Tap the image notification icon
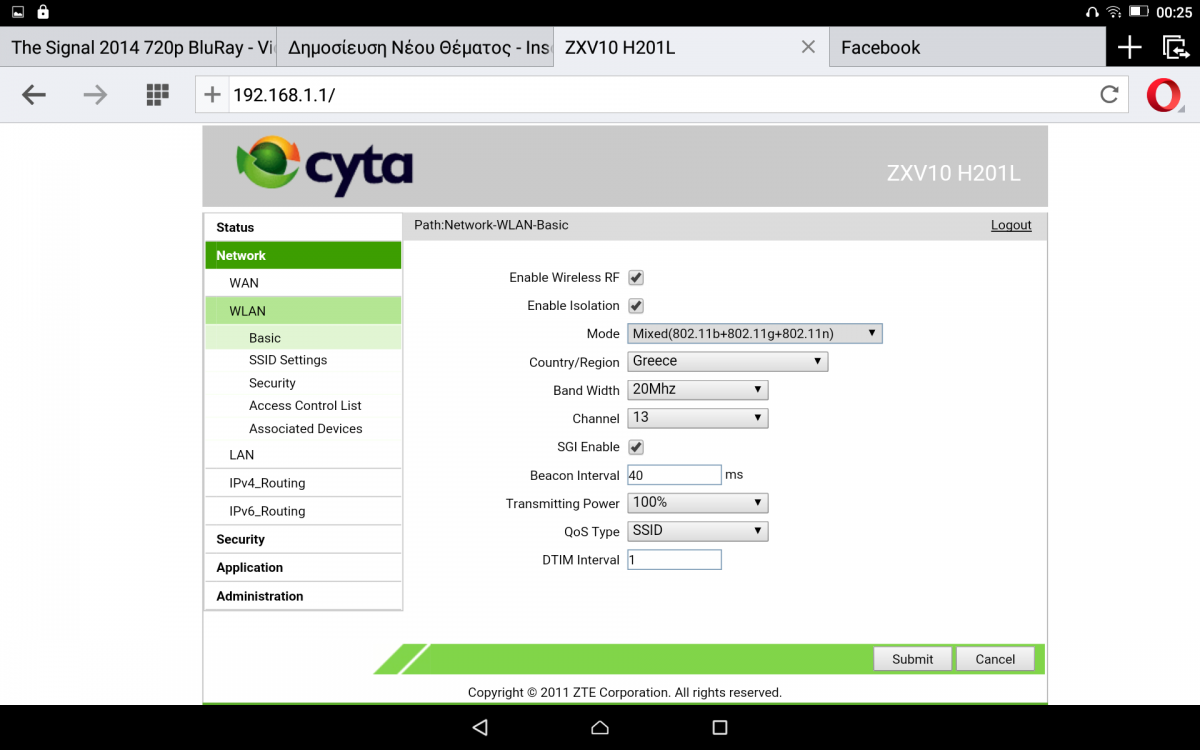The image size is (1200, 750). 18,12
